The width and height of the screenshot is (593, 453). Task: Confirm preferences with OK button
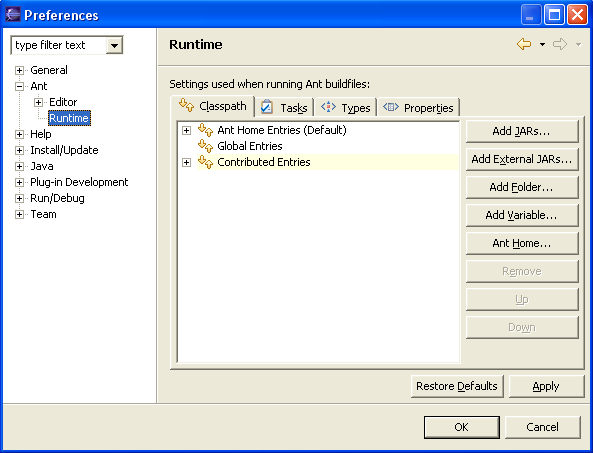(x=461, y=427)
